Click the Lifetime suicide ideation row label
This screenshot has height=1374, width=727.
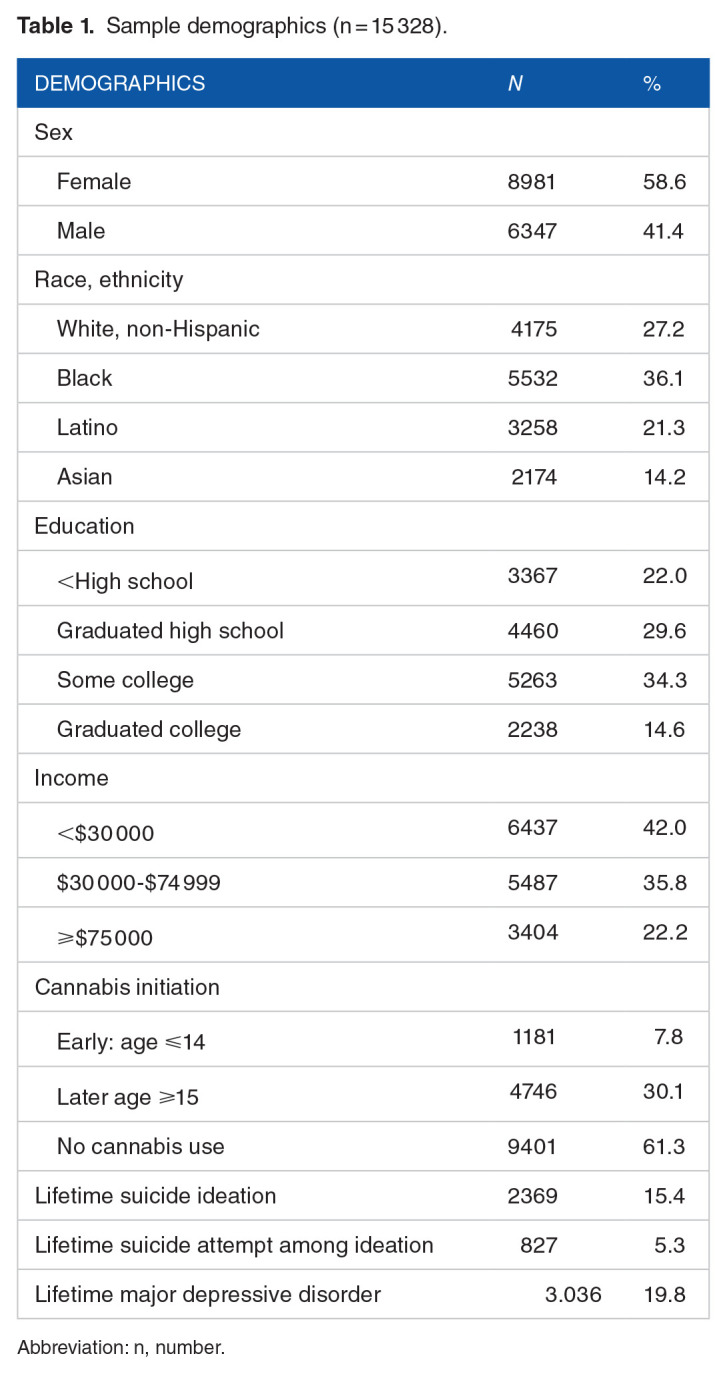click(x=155, y=1196)
